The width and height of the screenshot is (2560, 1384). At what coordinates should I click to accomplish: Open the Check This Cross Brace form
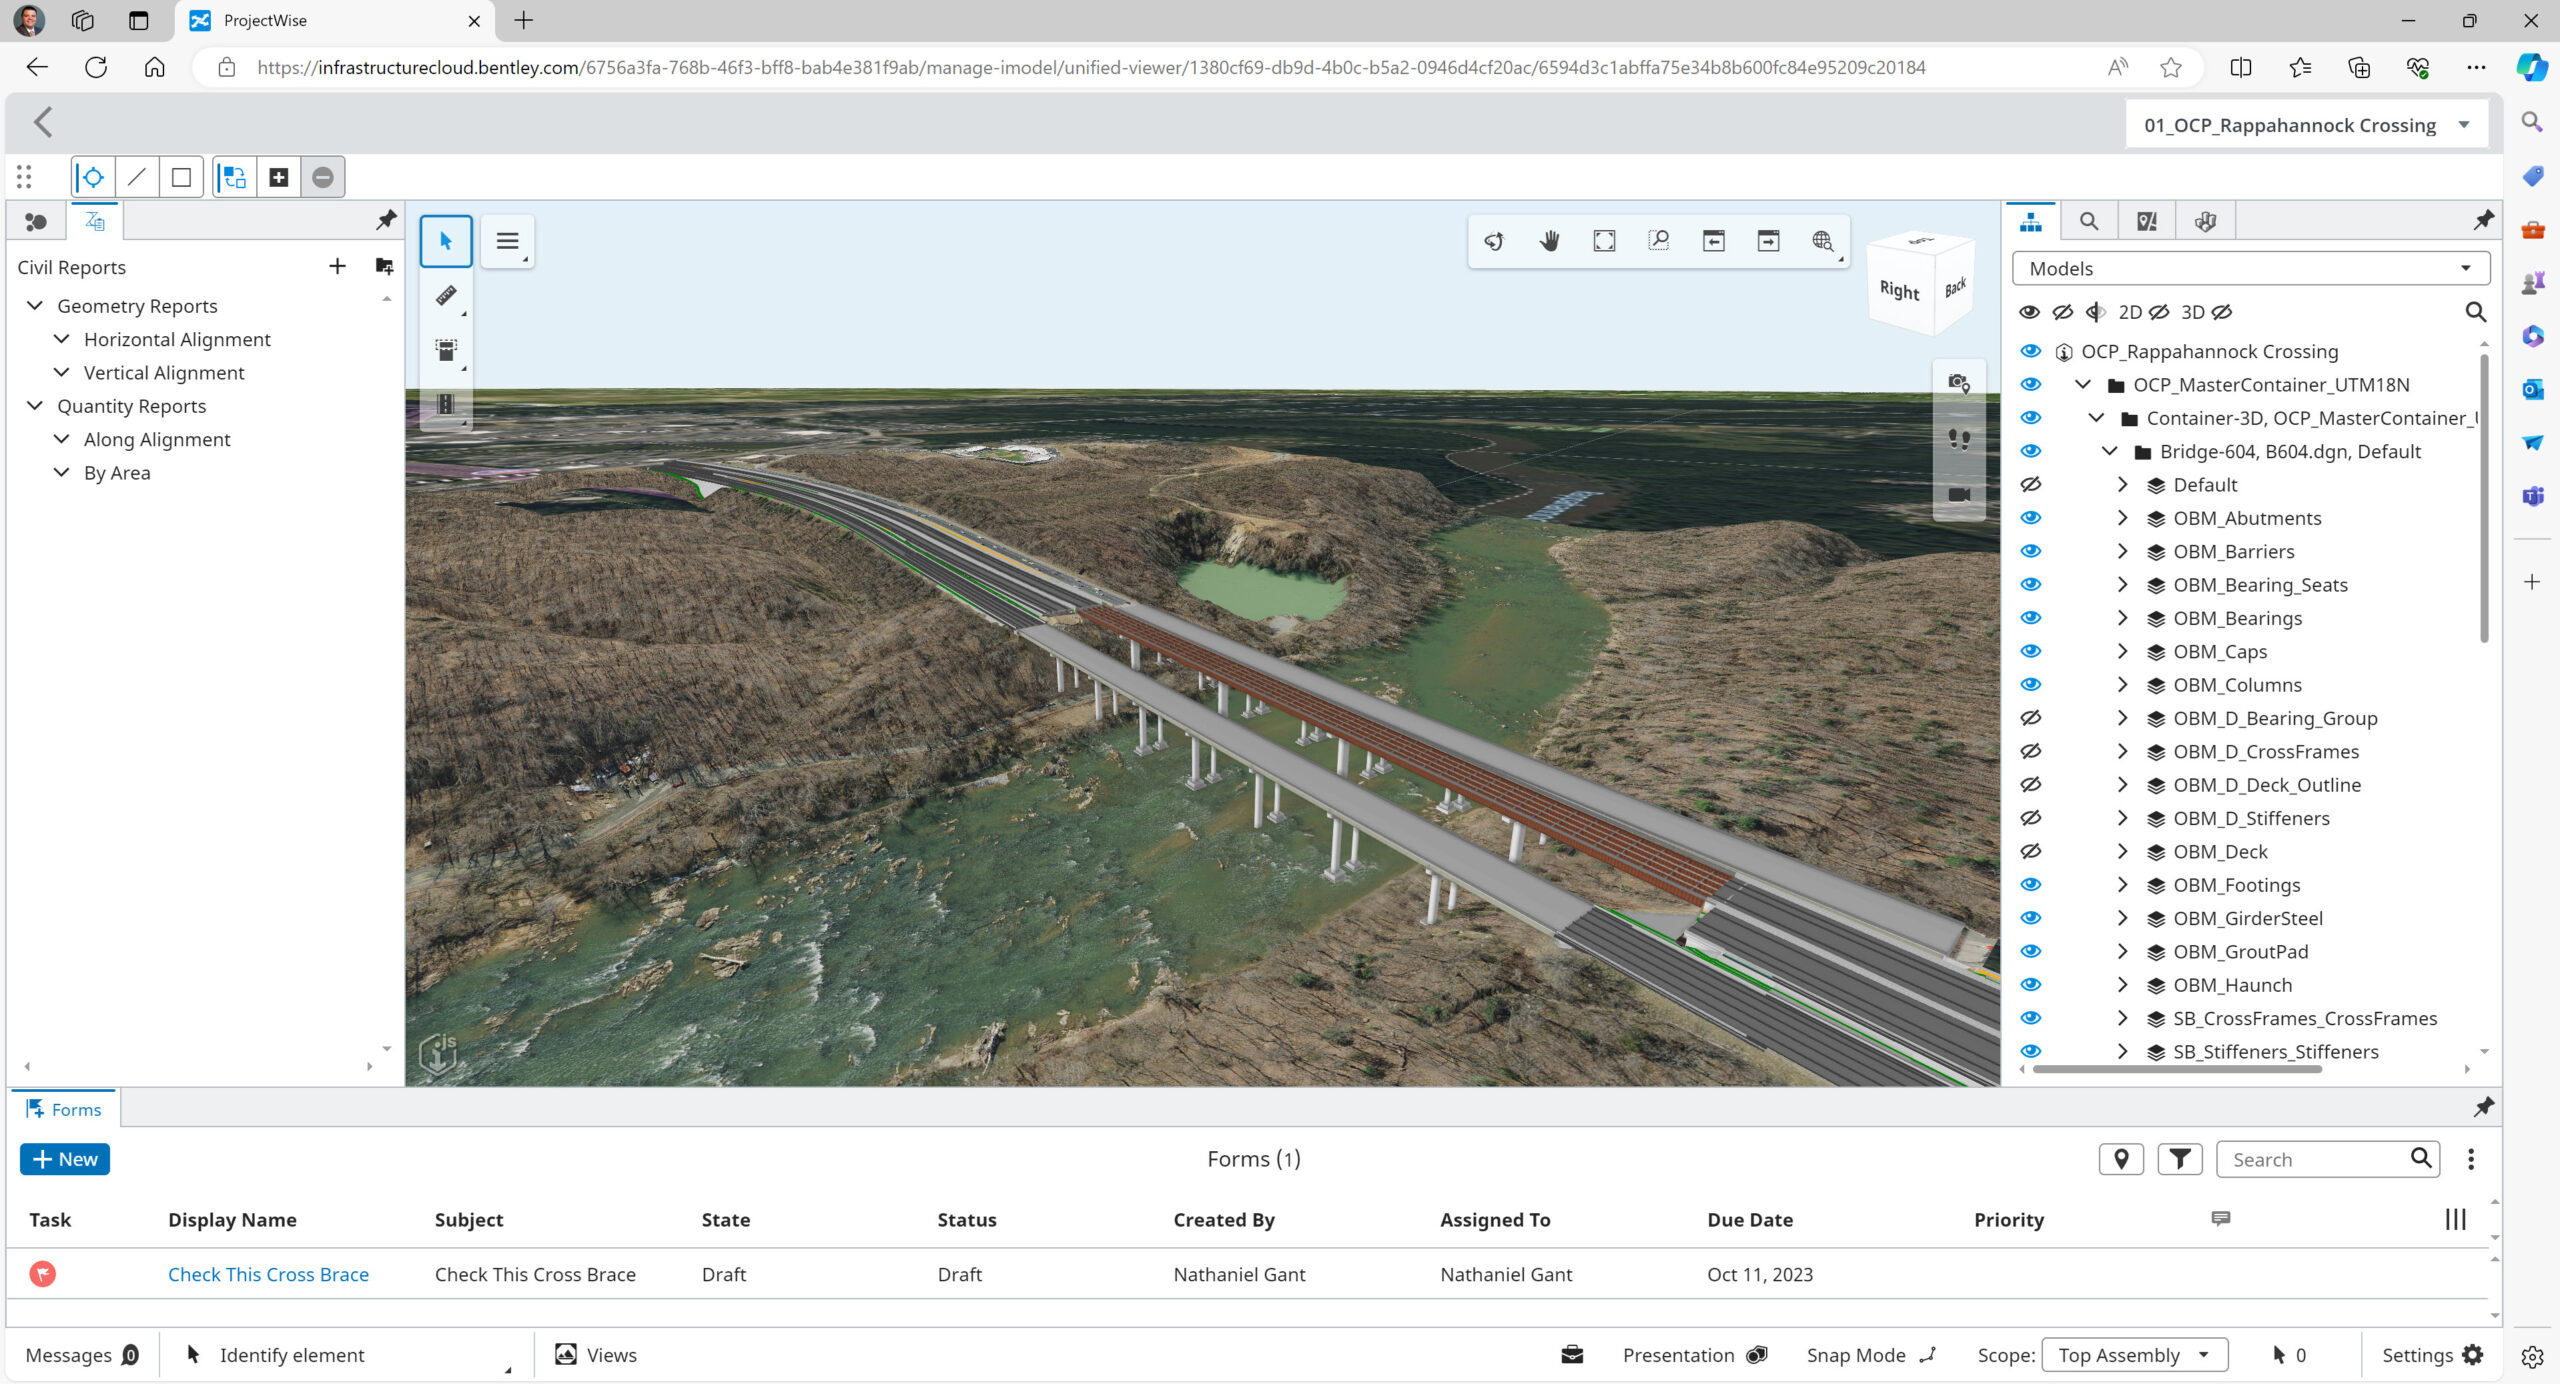[268, 1273]
